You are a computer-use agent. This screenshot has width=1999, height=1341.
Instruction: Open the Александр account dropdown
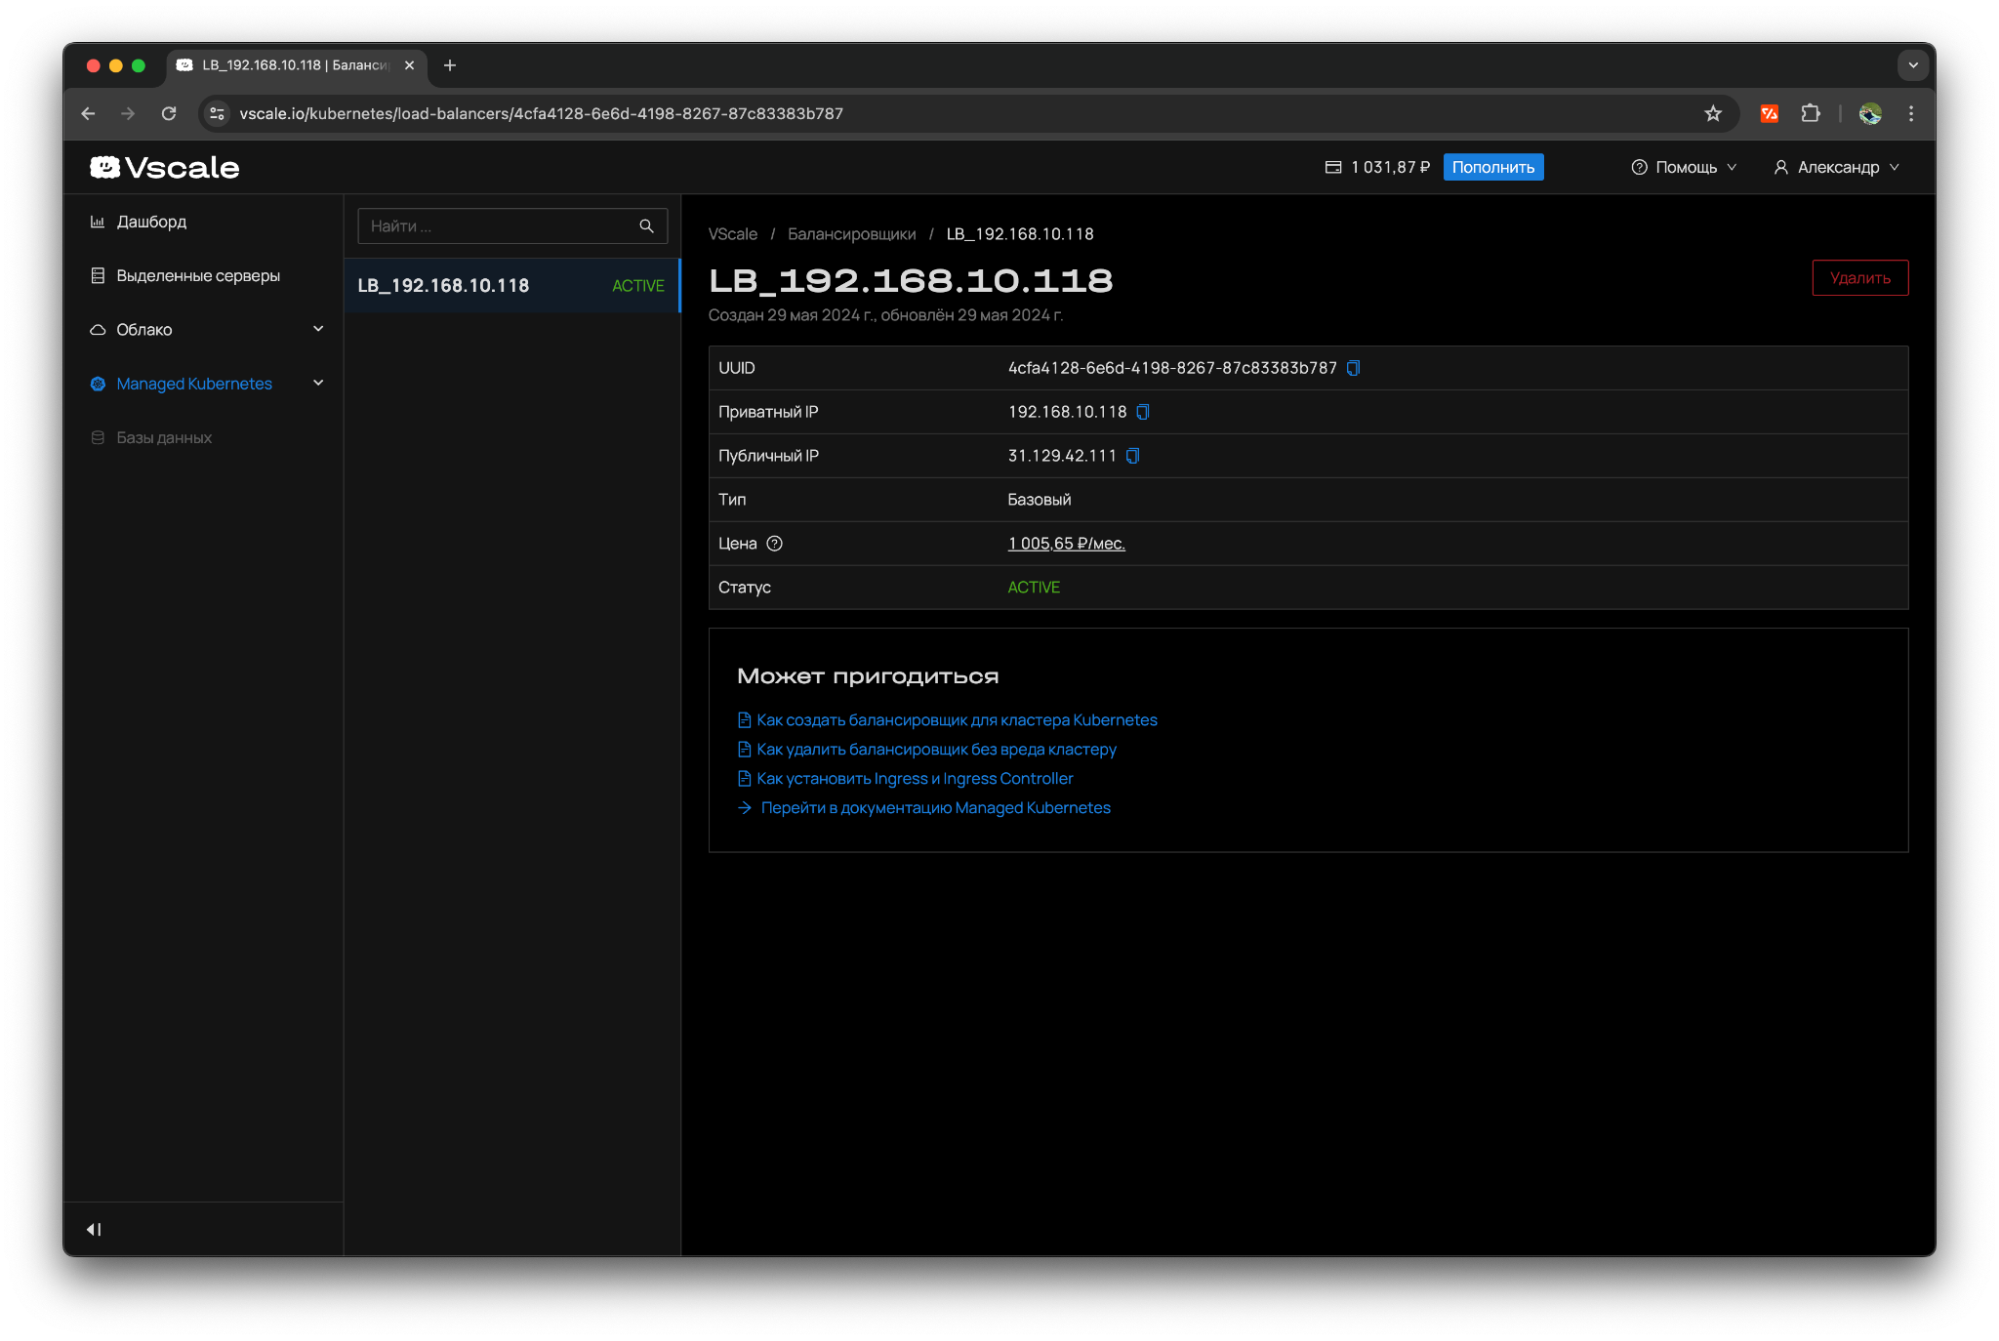[1837, 167]
